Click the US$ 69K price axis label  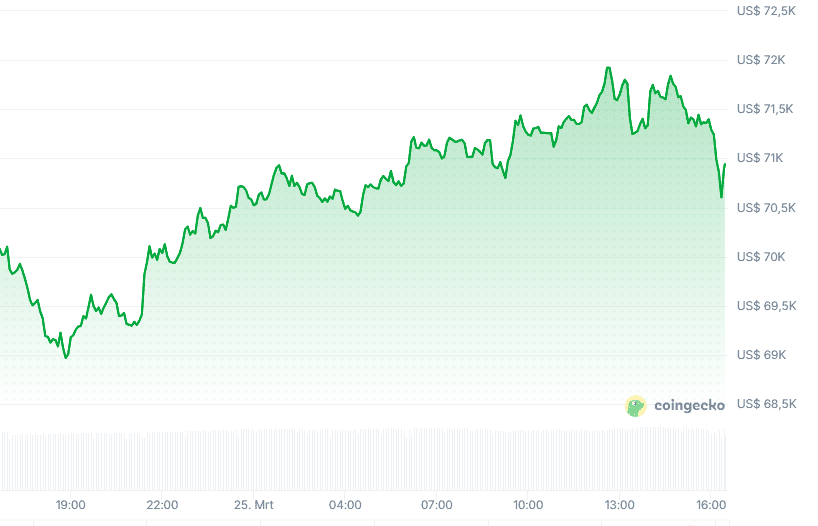coord(761,355)
